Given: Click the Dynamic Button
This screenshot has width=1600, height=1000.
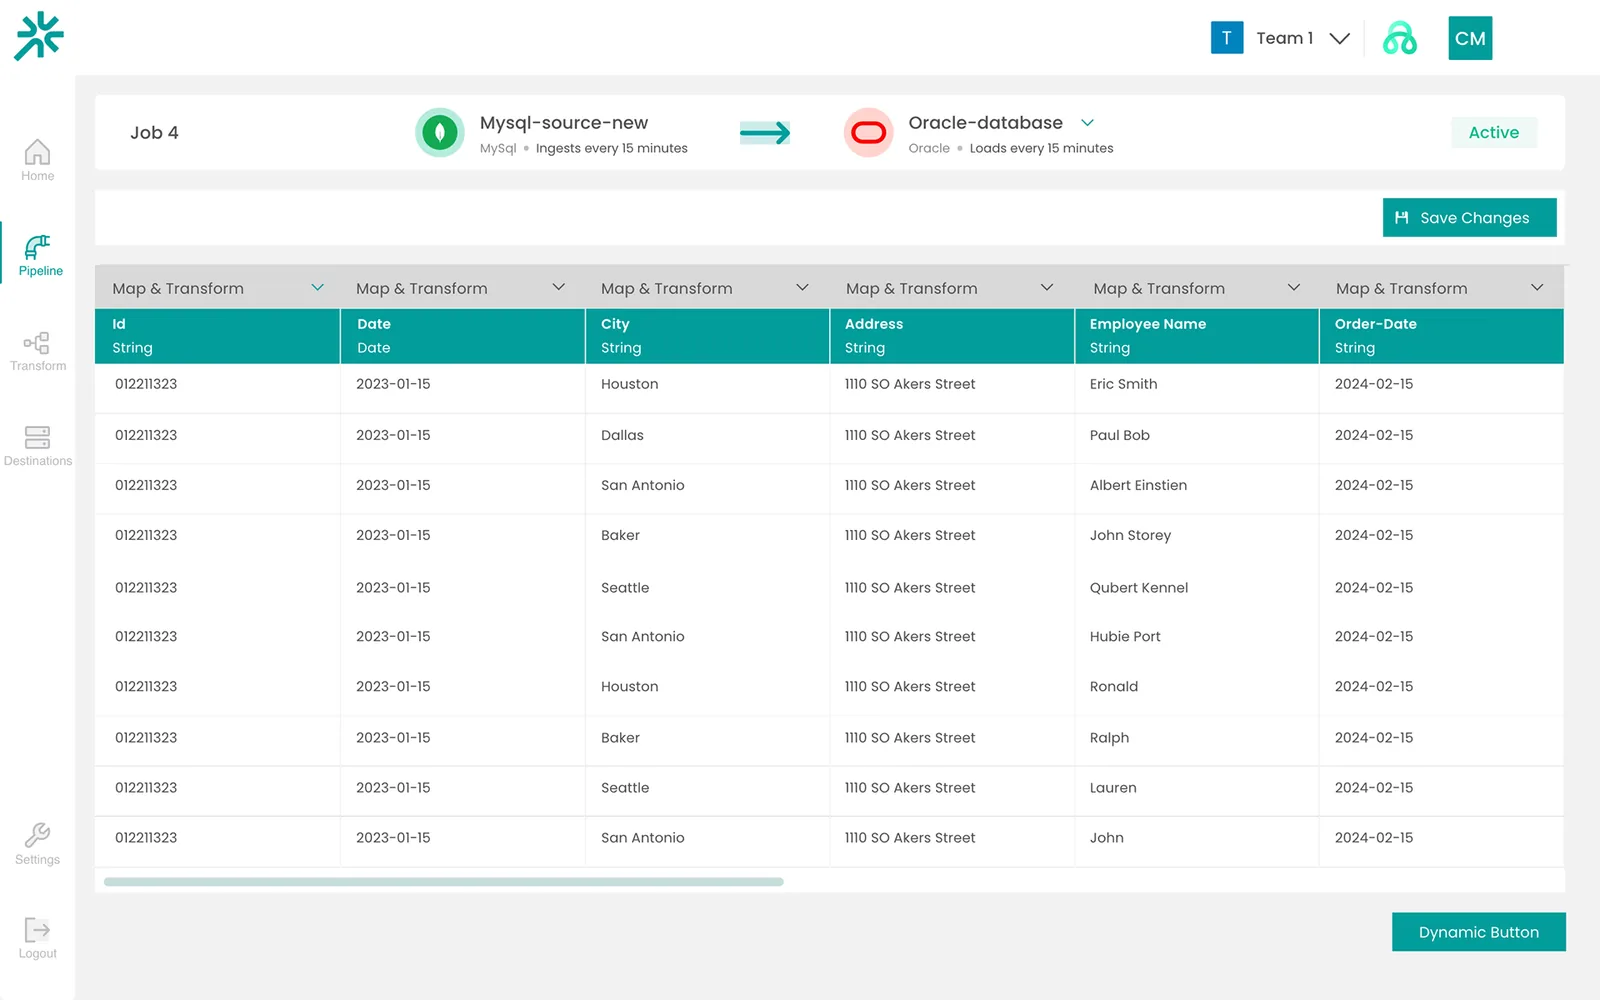Looking at the screenshot, I should point(1479,932).
